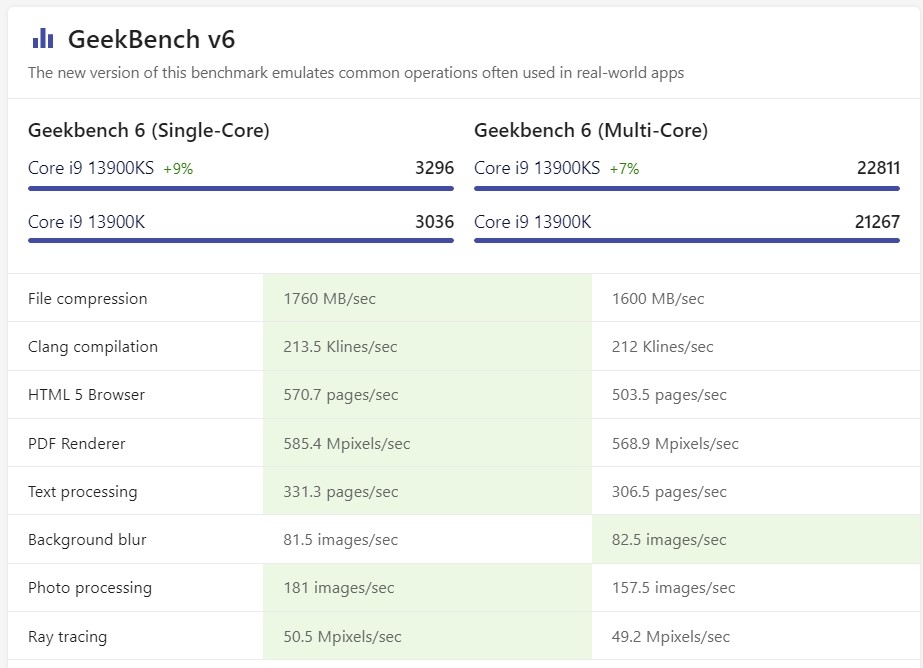Viewport: 923px width, 668px height.
Task: Click the 13900K multi-core score bar
Action: point(687,240)
